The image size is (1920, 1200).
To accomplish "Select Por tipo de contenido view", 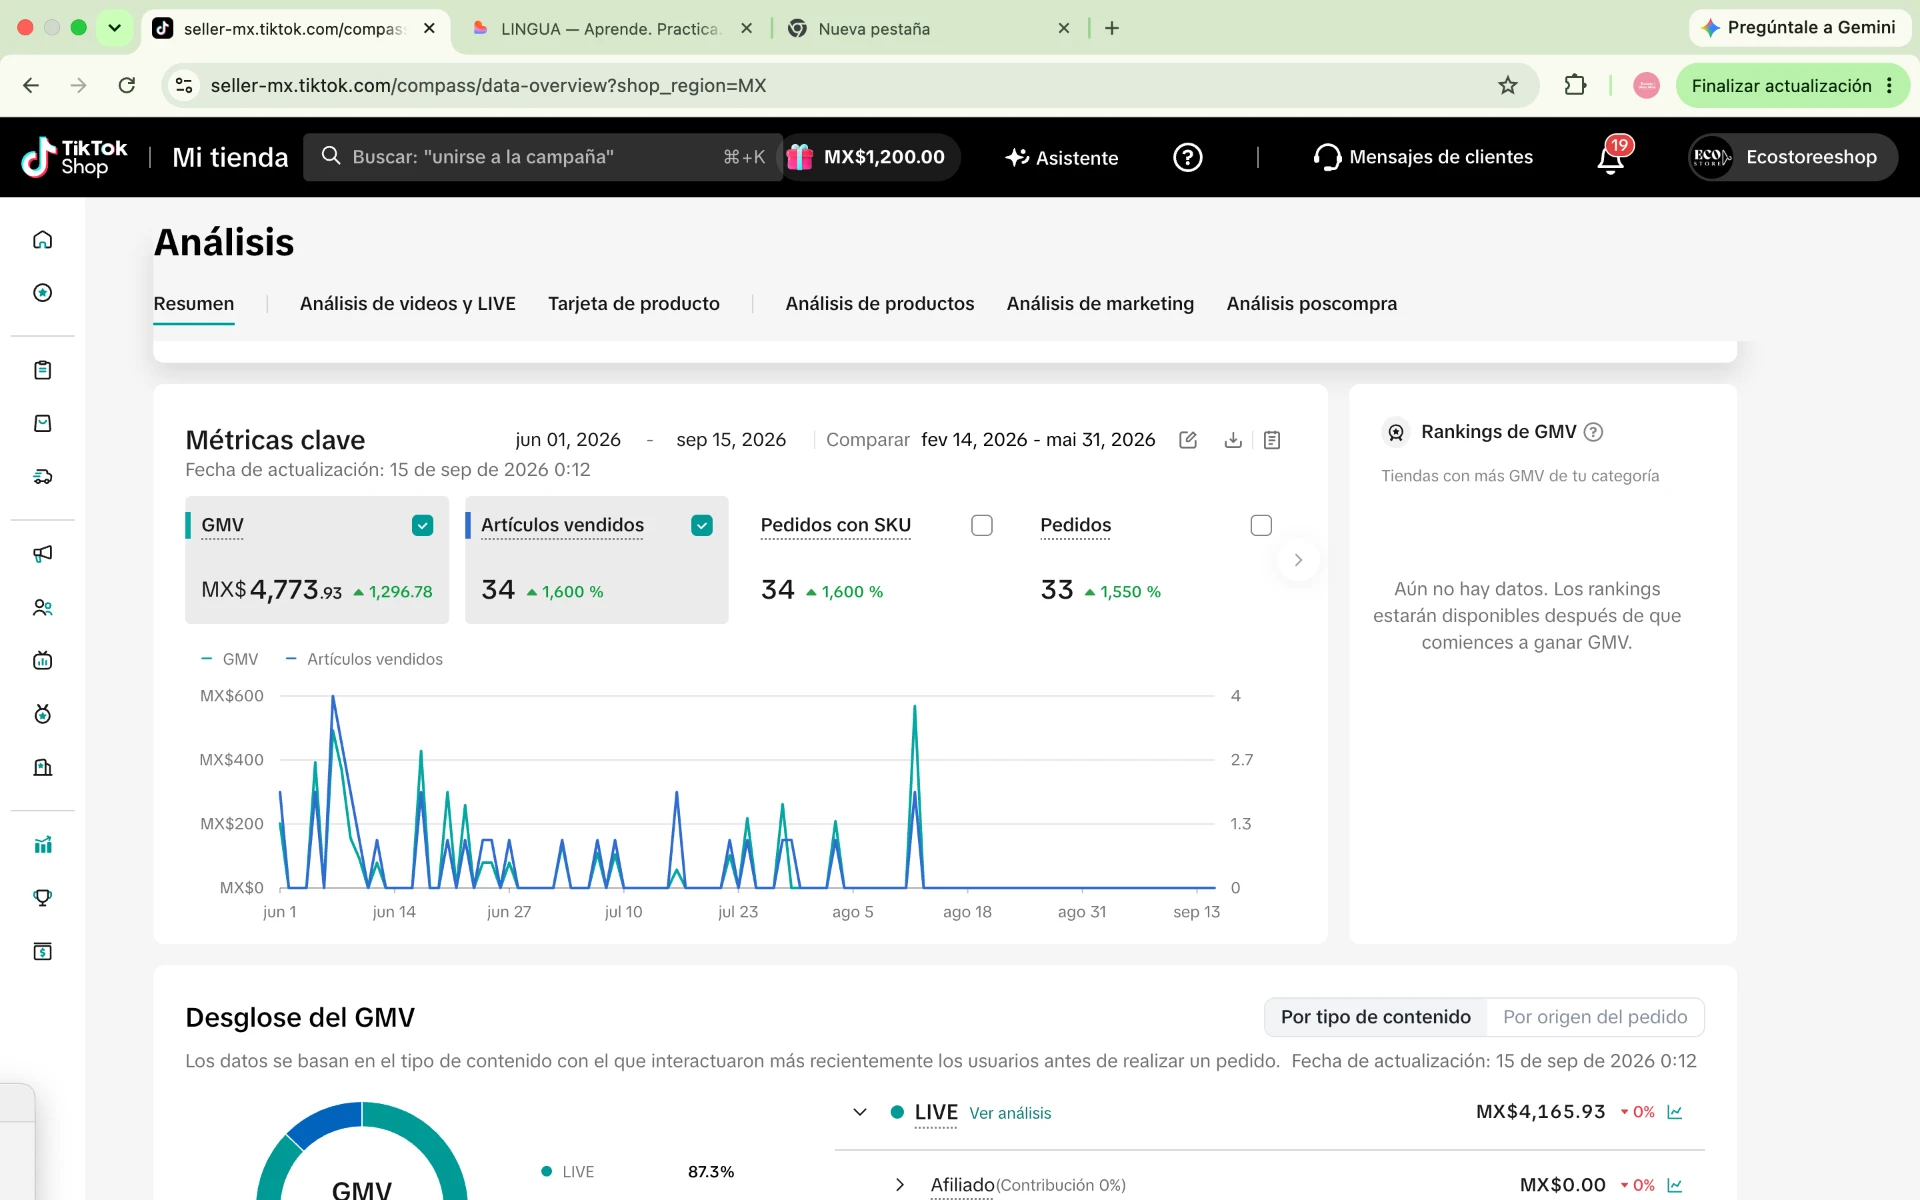I will click(x=1376, y=1017).
